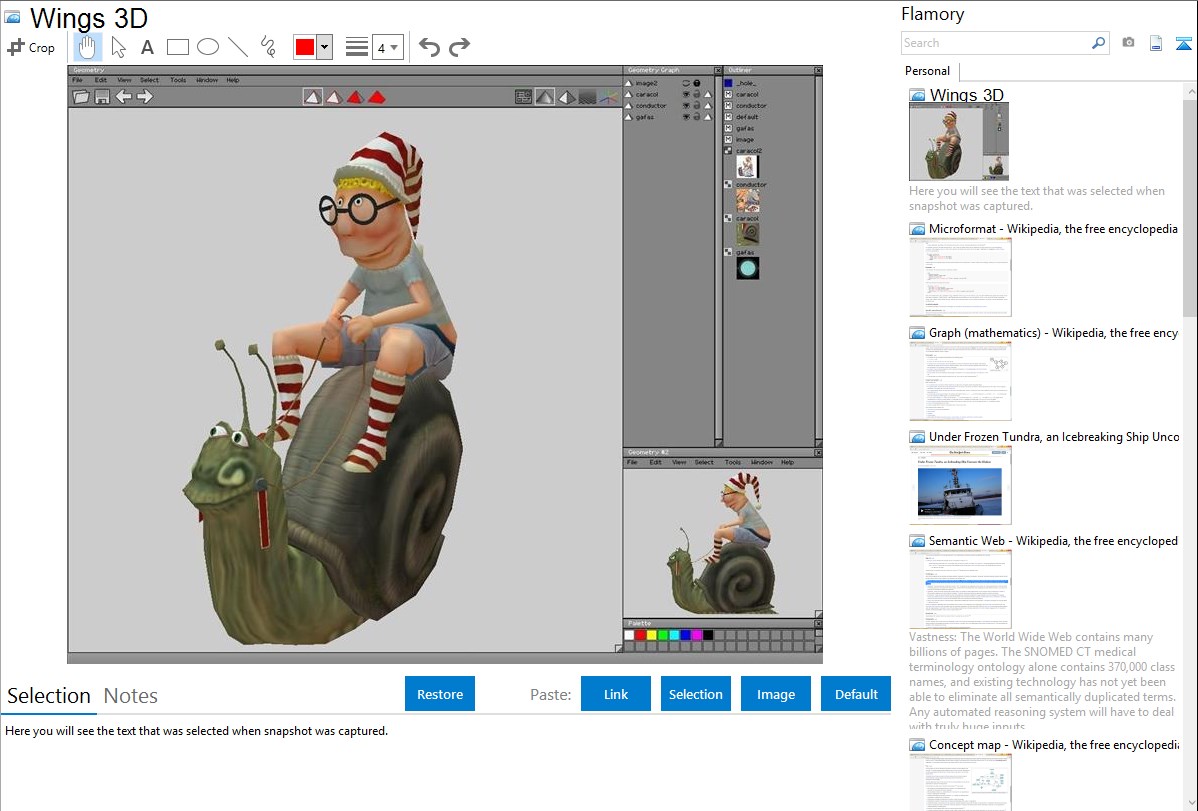
Task: Select the Crop tool
Action: (31, 47)
